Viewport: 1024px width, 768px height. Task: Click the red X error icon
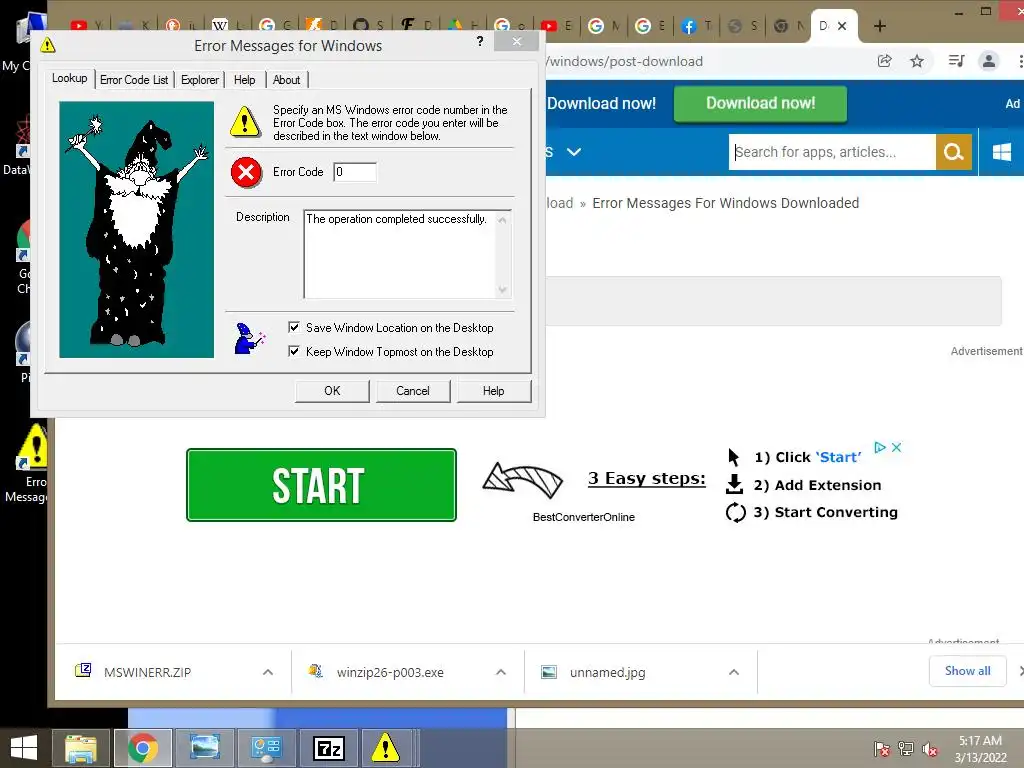pos(246,172)
